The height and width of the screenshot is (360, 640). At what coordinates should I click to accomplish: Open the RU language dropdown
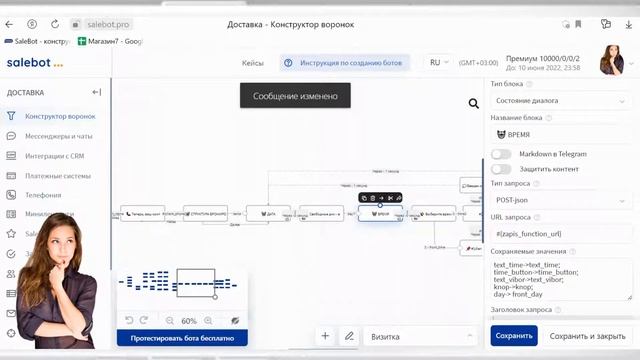tap(439, 62)
